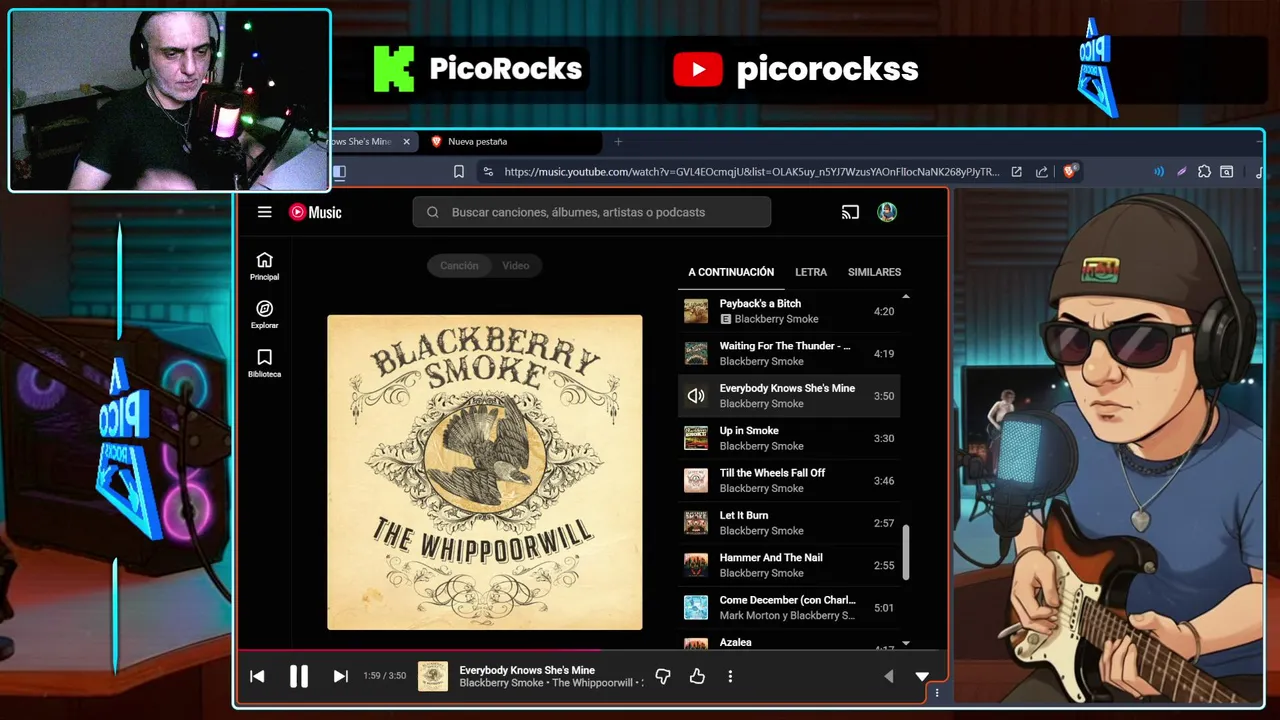Screen dimensions: 1280x720
Task: Click Blackberry Smoke under Let It Burn
Action: click(x=761, y=531)
